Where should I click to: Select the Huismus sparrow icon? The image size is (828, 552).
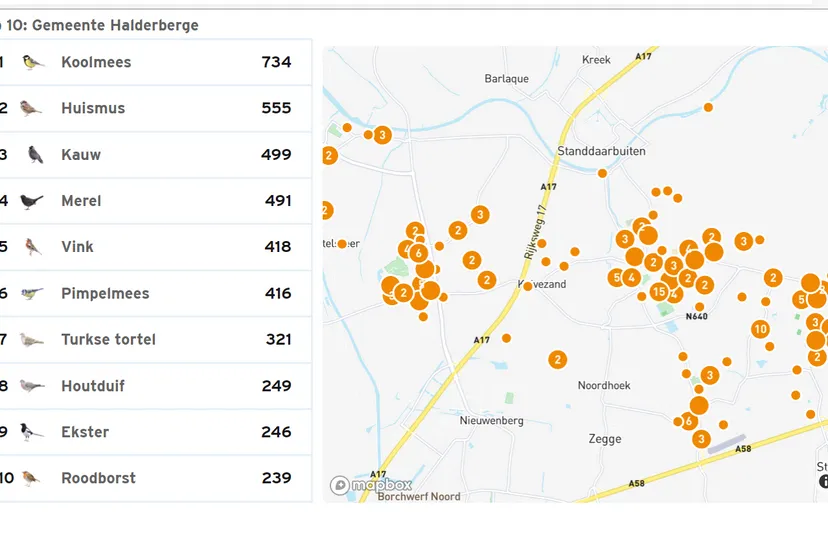(32, 108)
